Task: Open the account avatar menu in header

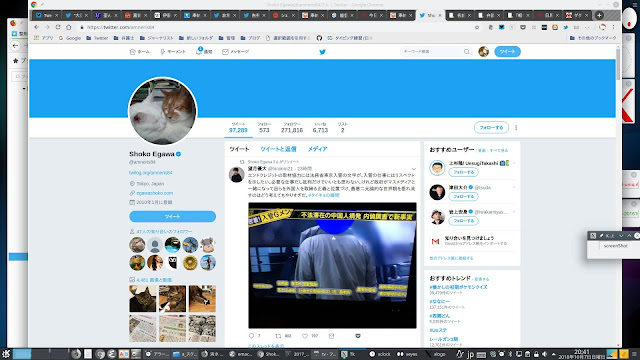Action: pyautogui.click(x=484, y=52)
